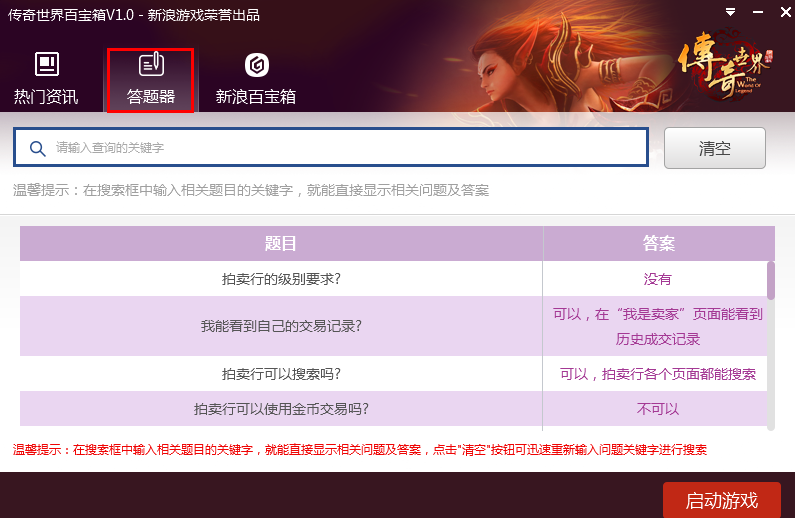
Task: Close the 传奇世界百宝箱 window
Action: point(785,12)
